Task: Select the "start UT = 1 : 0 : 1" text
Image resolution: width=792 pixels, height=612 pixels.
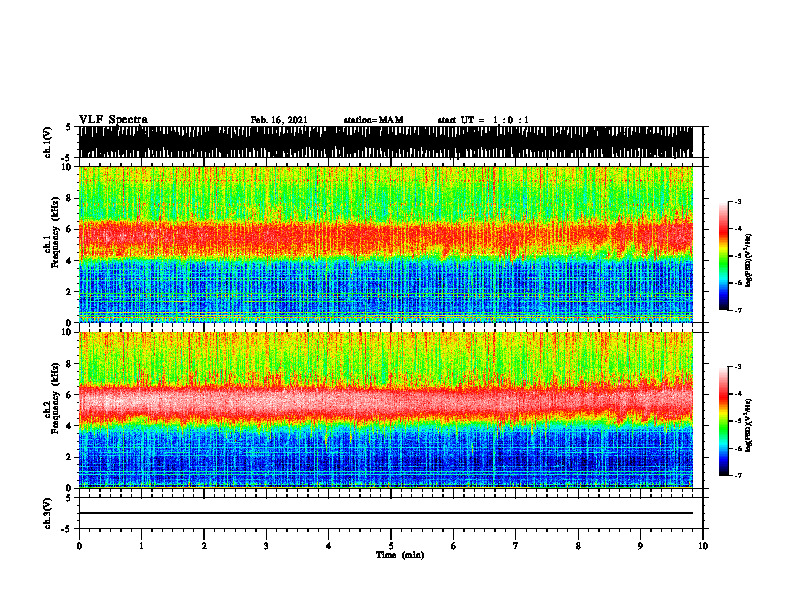Action: (483, 120)
